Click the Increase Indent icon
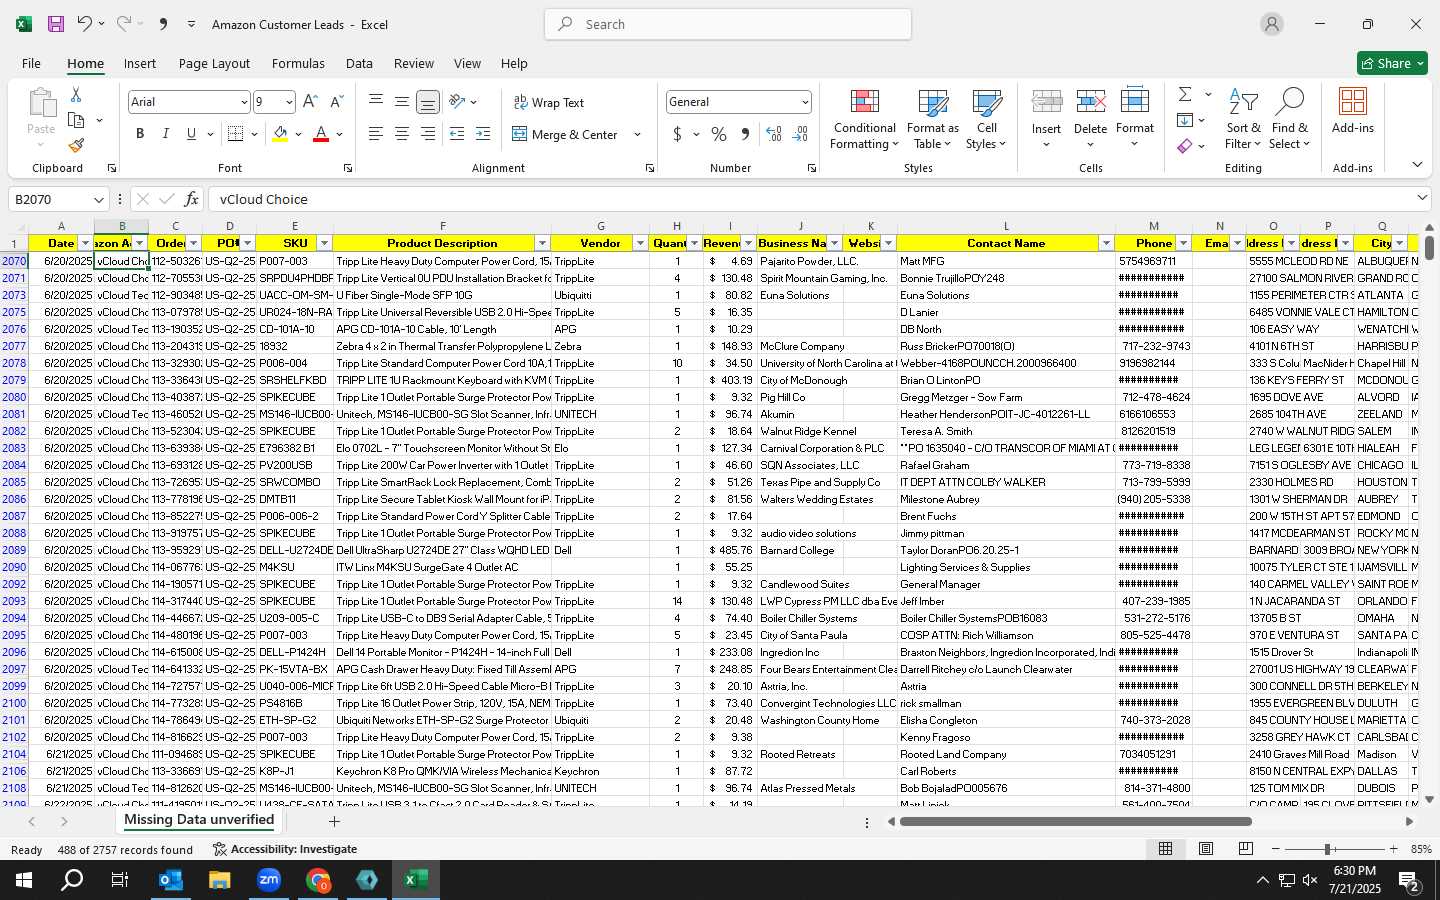The image size is (1440, 900). click(x=483, y=134)
